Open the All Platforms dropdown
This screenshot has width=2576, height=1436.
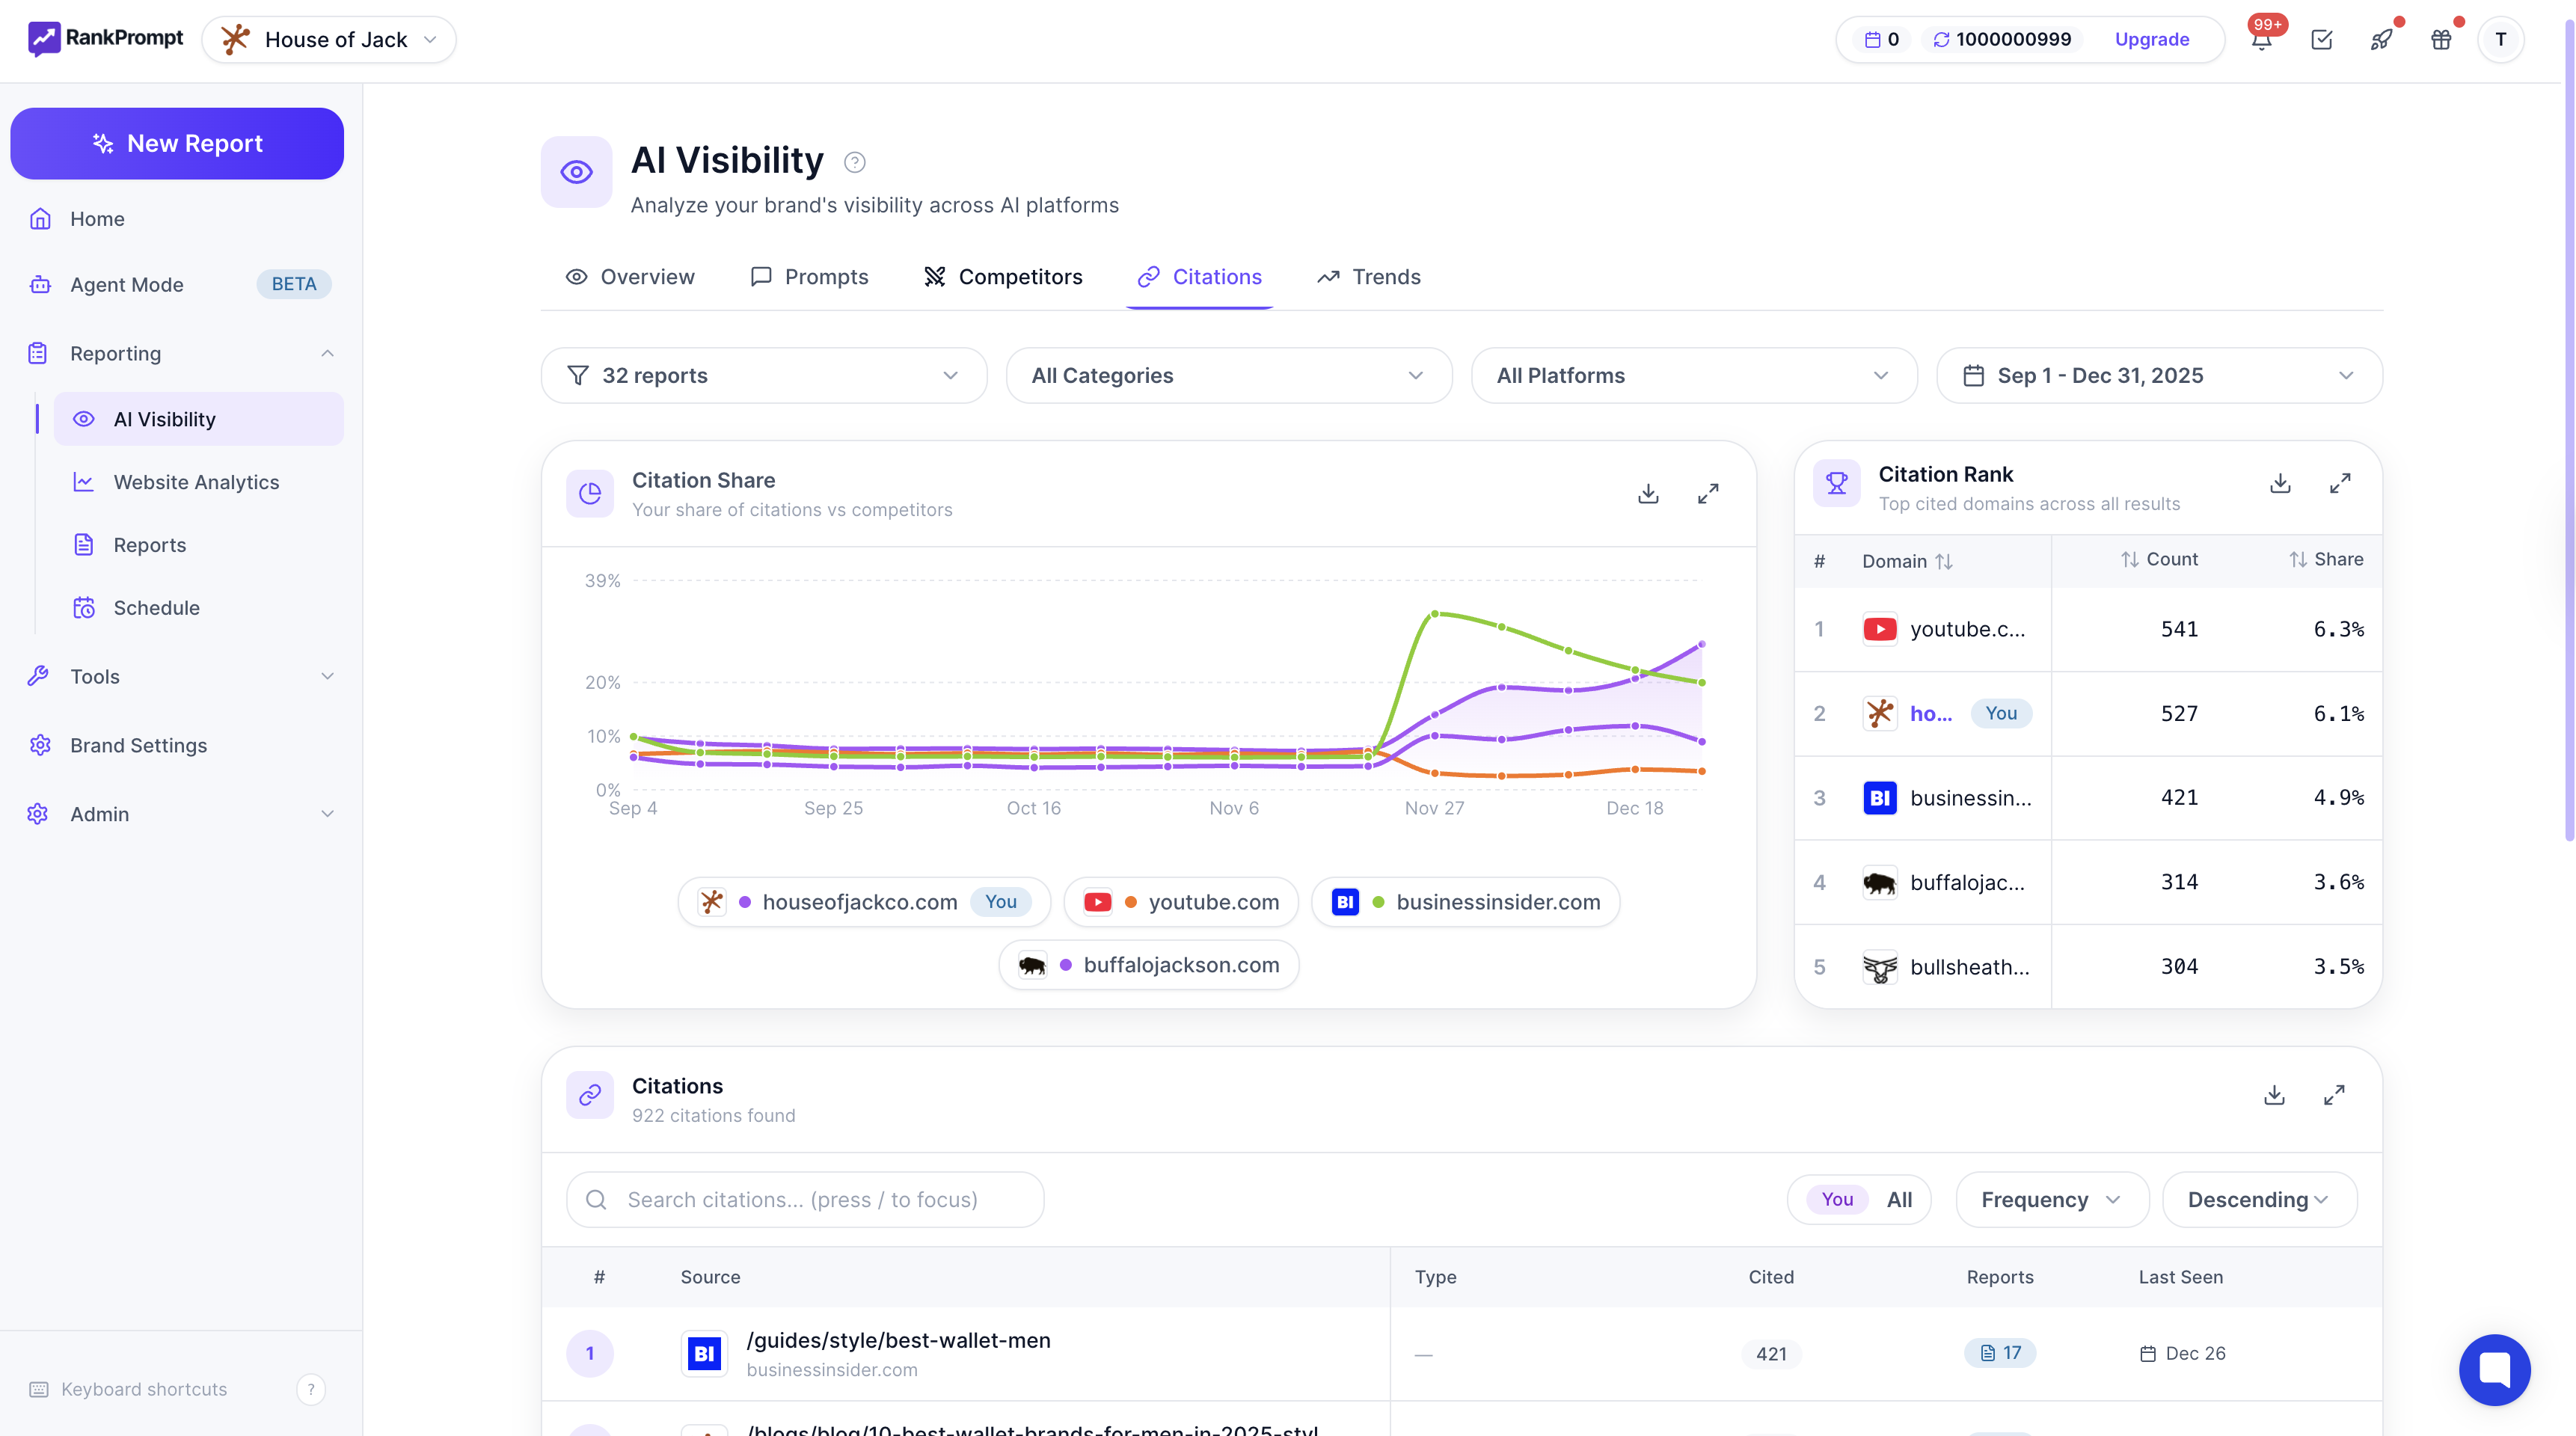1693,375
